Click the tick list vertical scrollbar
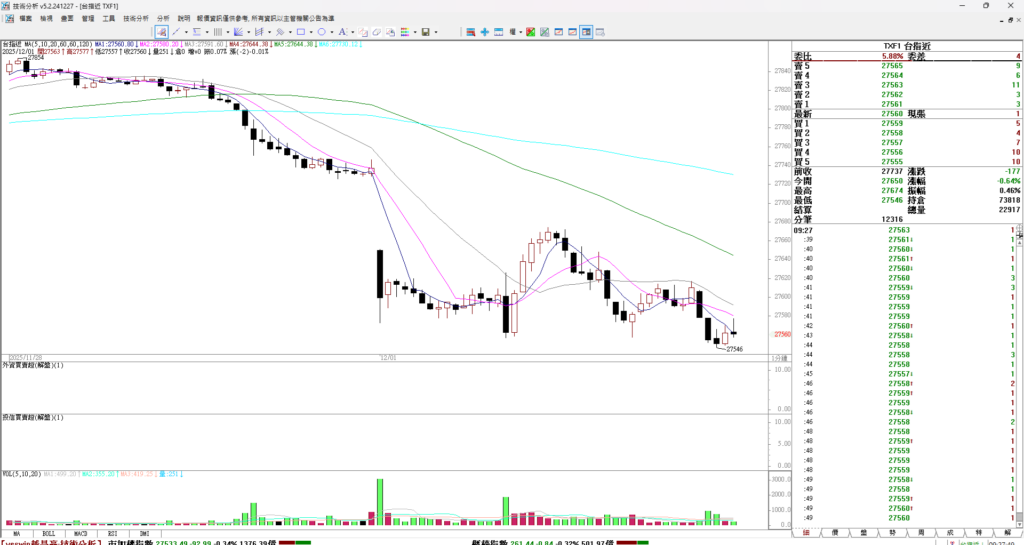 click(x=1019, y=380)
